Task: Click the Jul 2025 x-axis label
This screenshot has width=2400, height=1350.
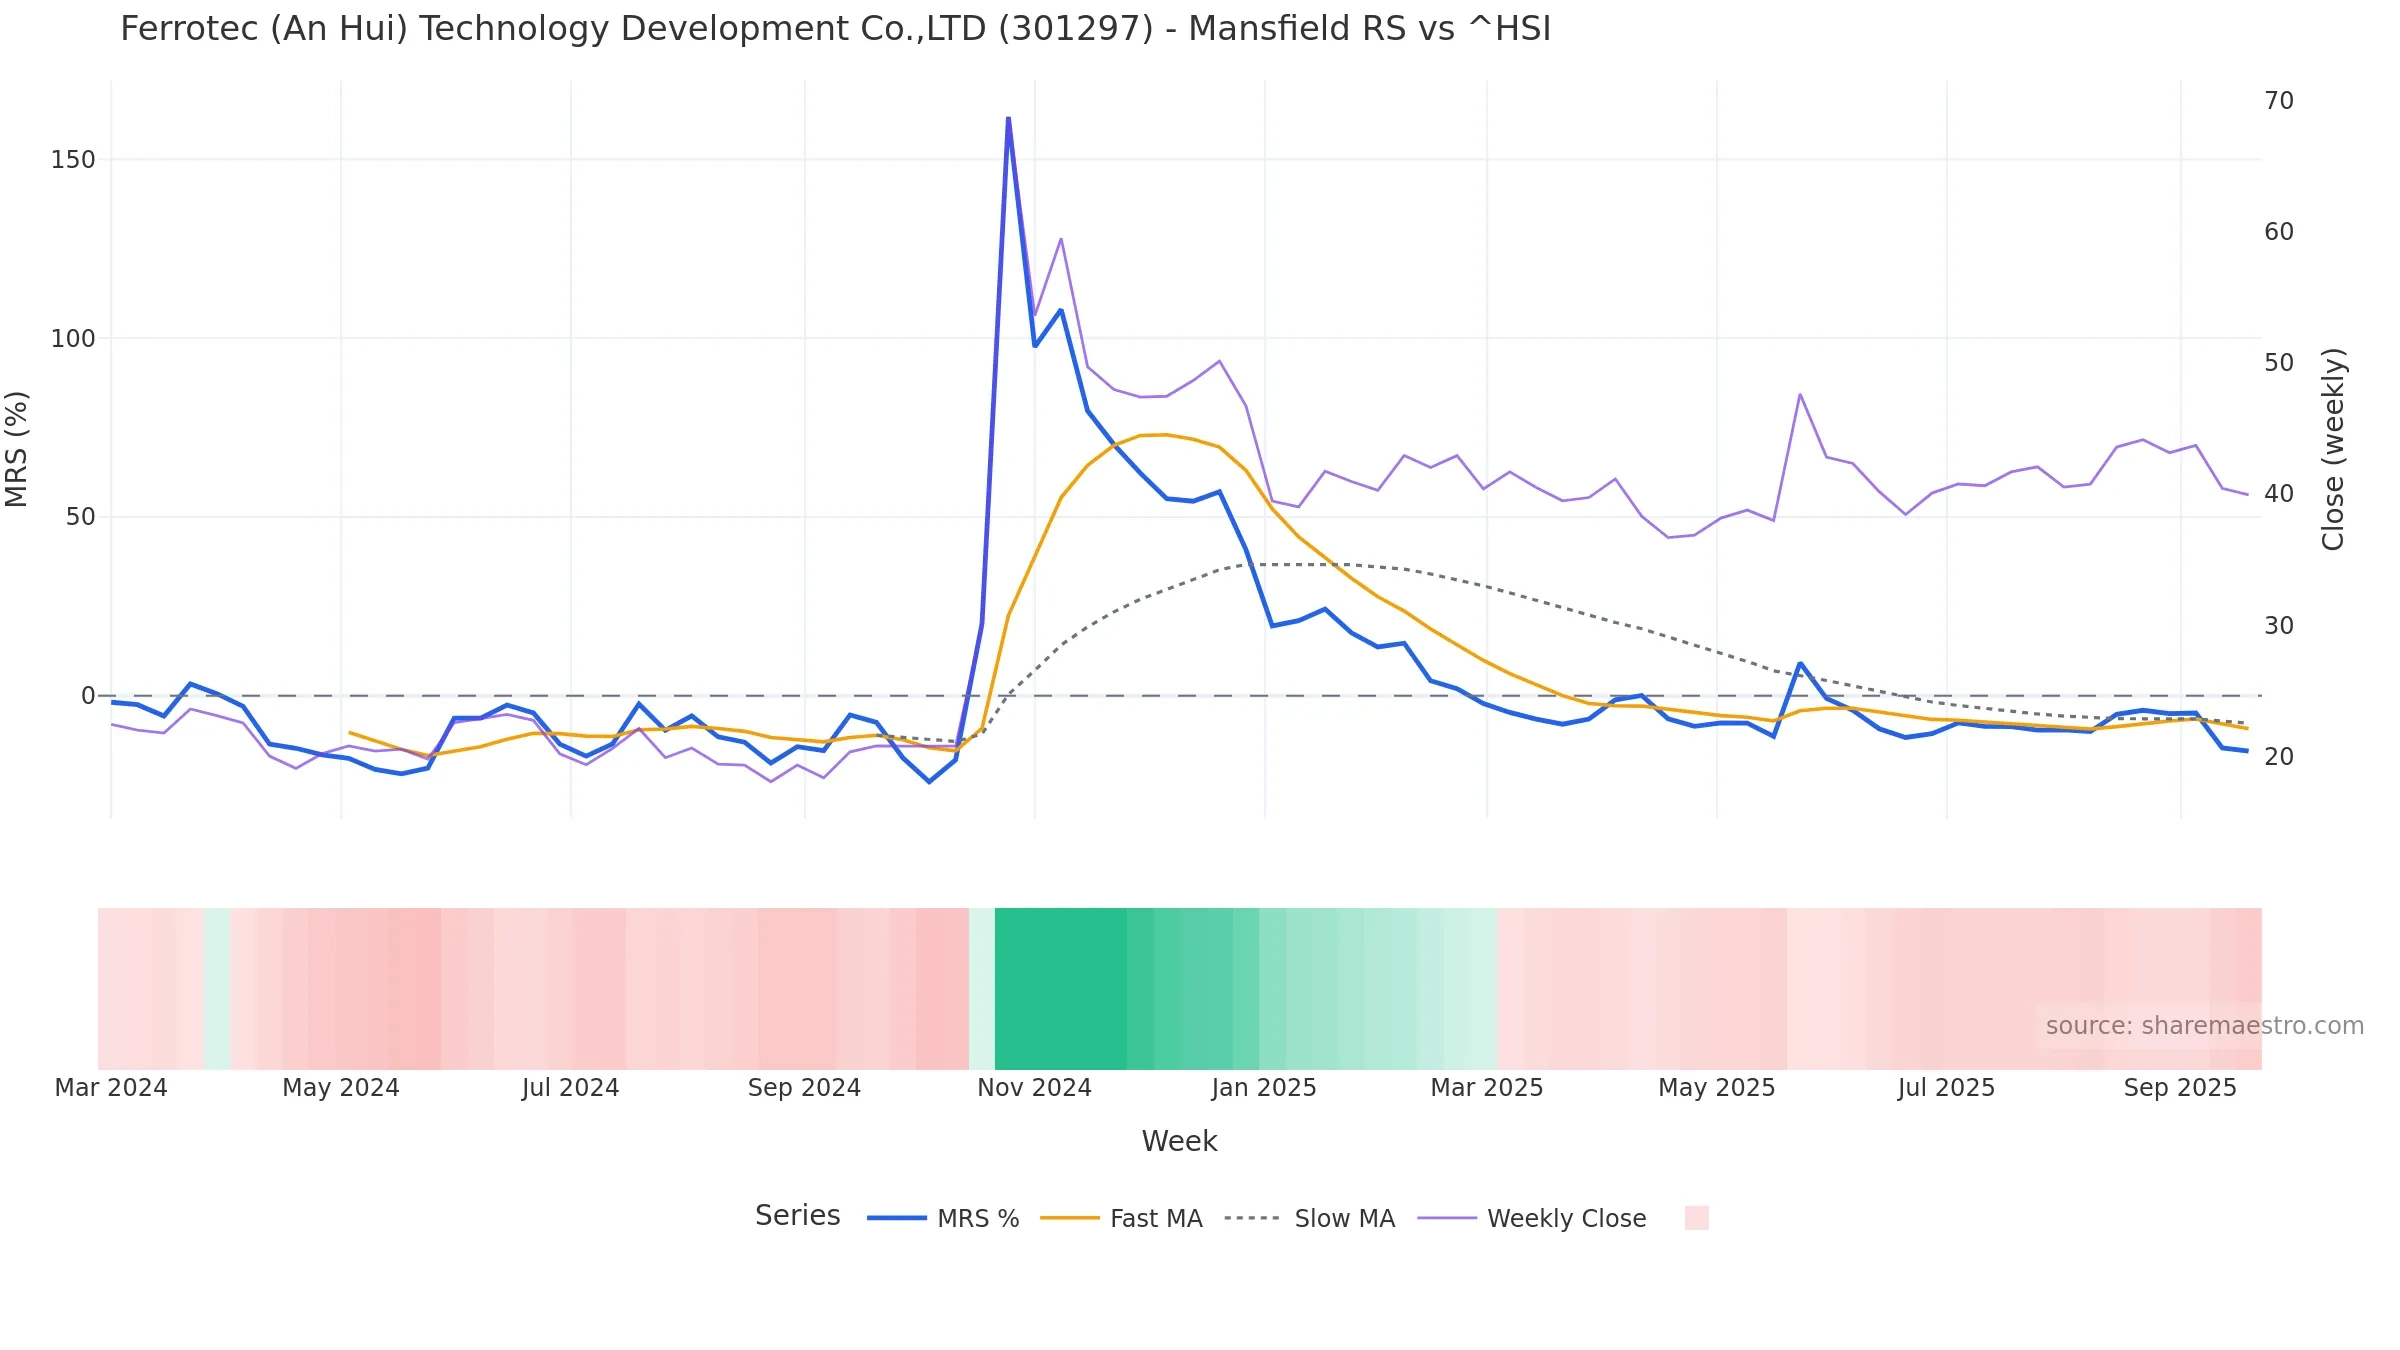Action: click(1947, 1088)
